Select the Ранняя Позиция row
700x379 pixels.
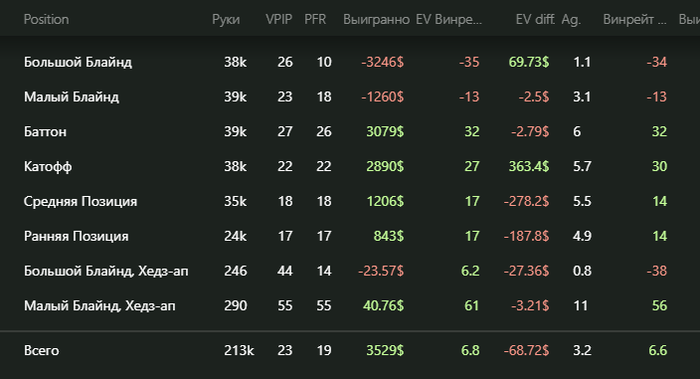[350, 236]
